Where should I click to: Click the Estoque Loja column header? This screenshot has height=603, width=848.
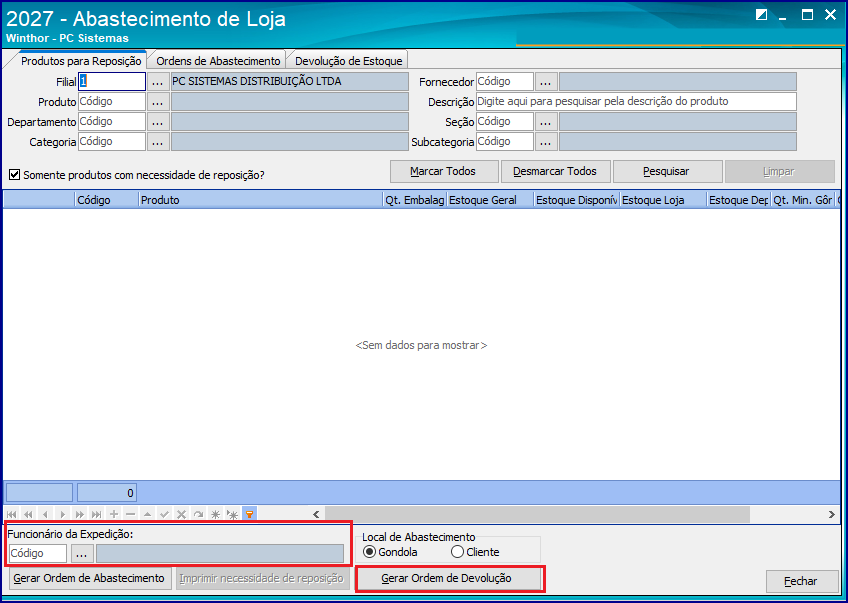click(x=663, y=200)
